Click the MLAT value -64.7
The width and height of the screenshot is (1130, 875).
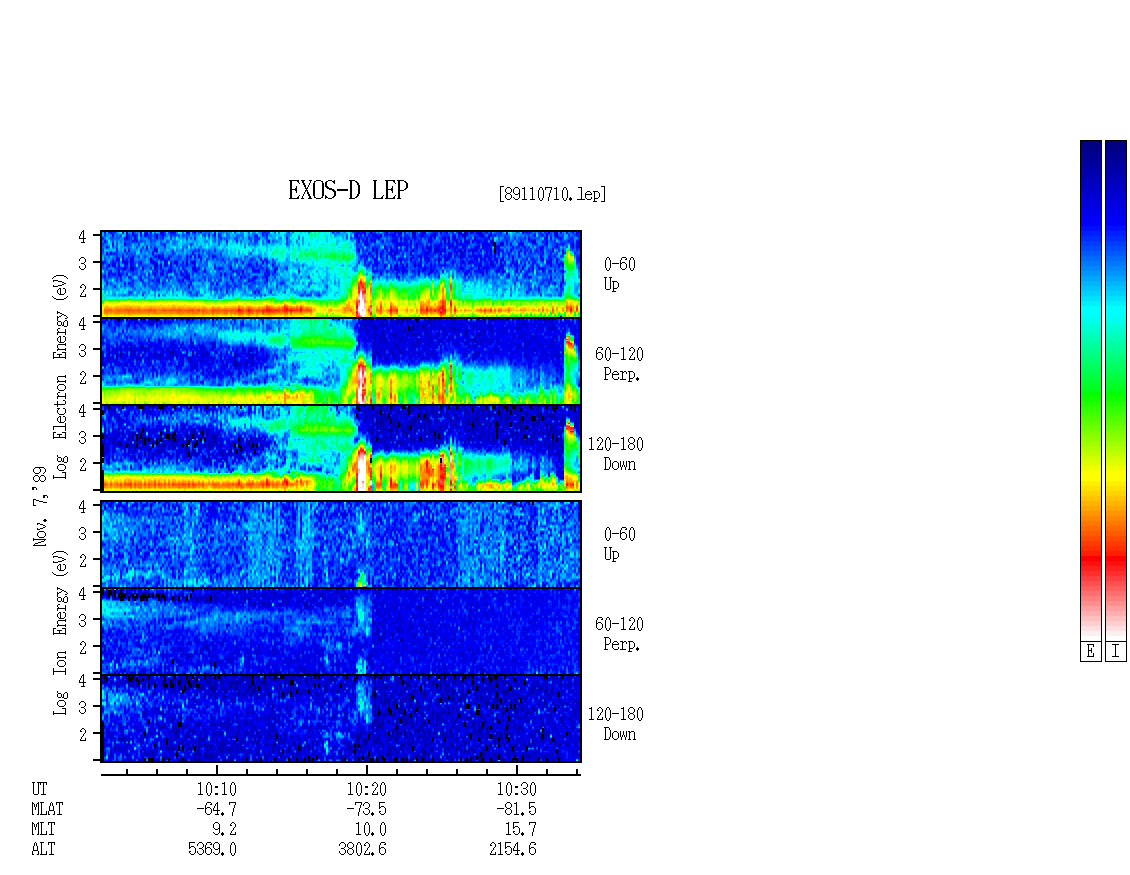pyautogui.click(x=216, y=809)
